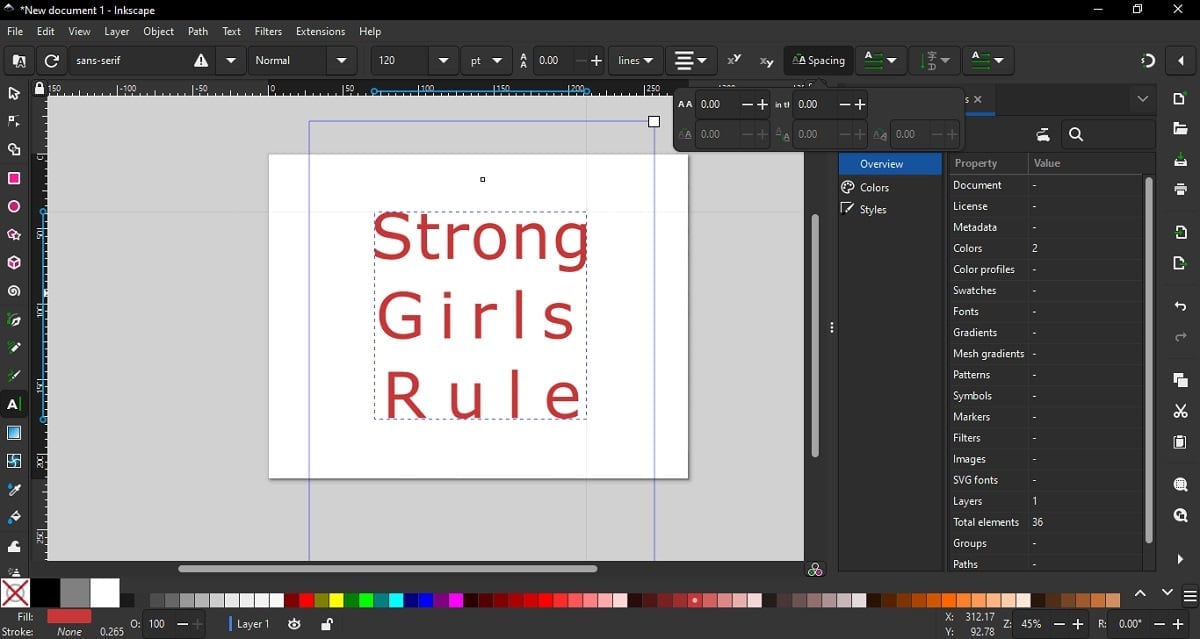Open the Filters menu

tap(268, 31)
